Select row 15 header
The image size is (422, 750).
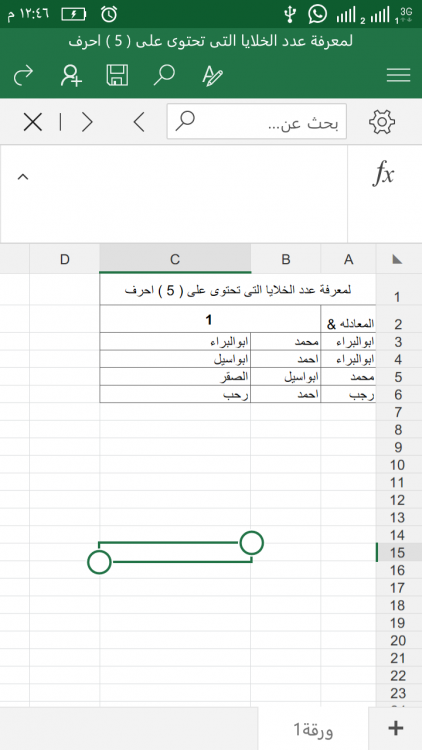[398, 552]
